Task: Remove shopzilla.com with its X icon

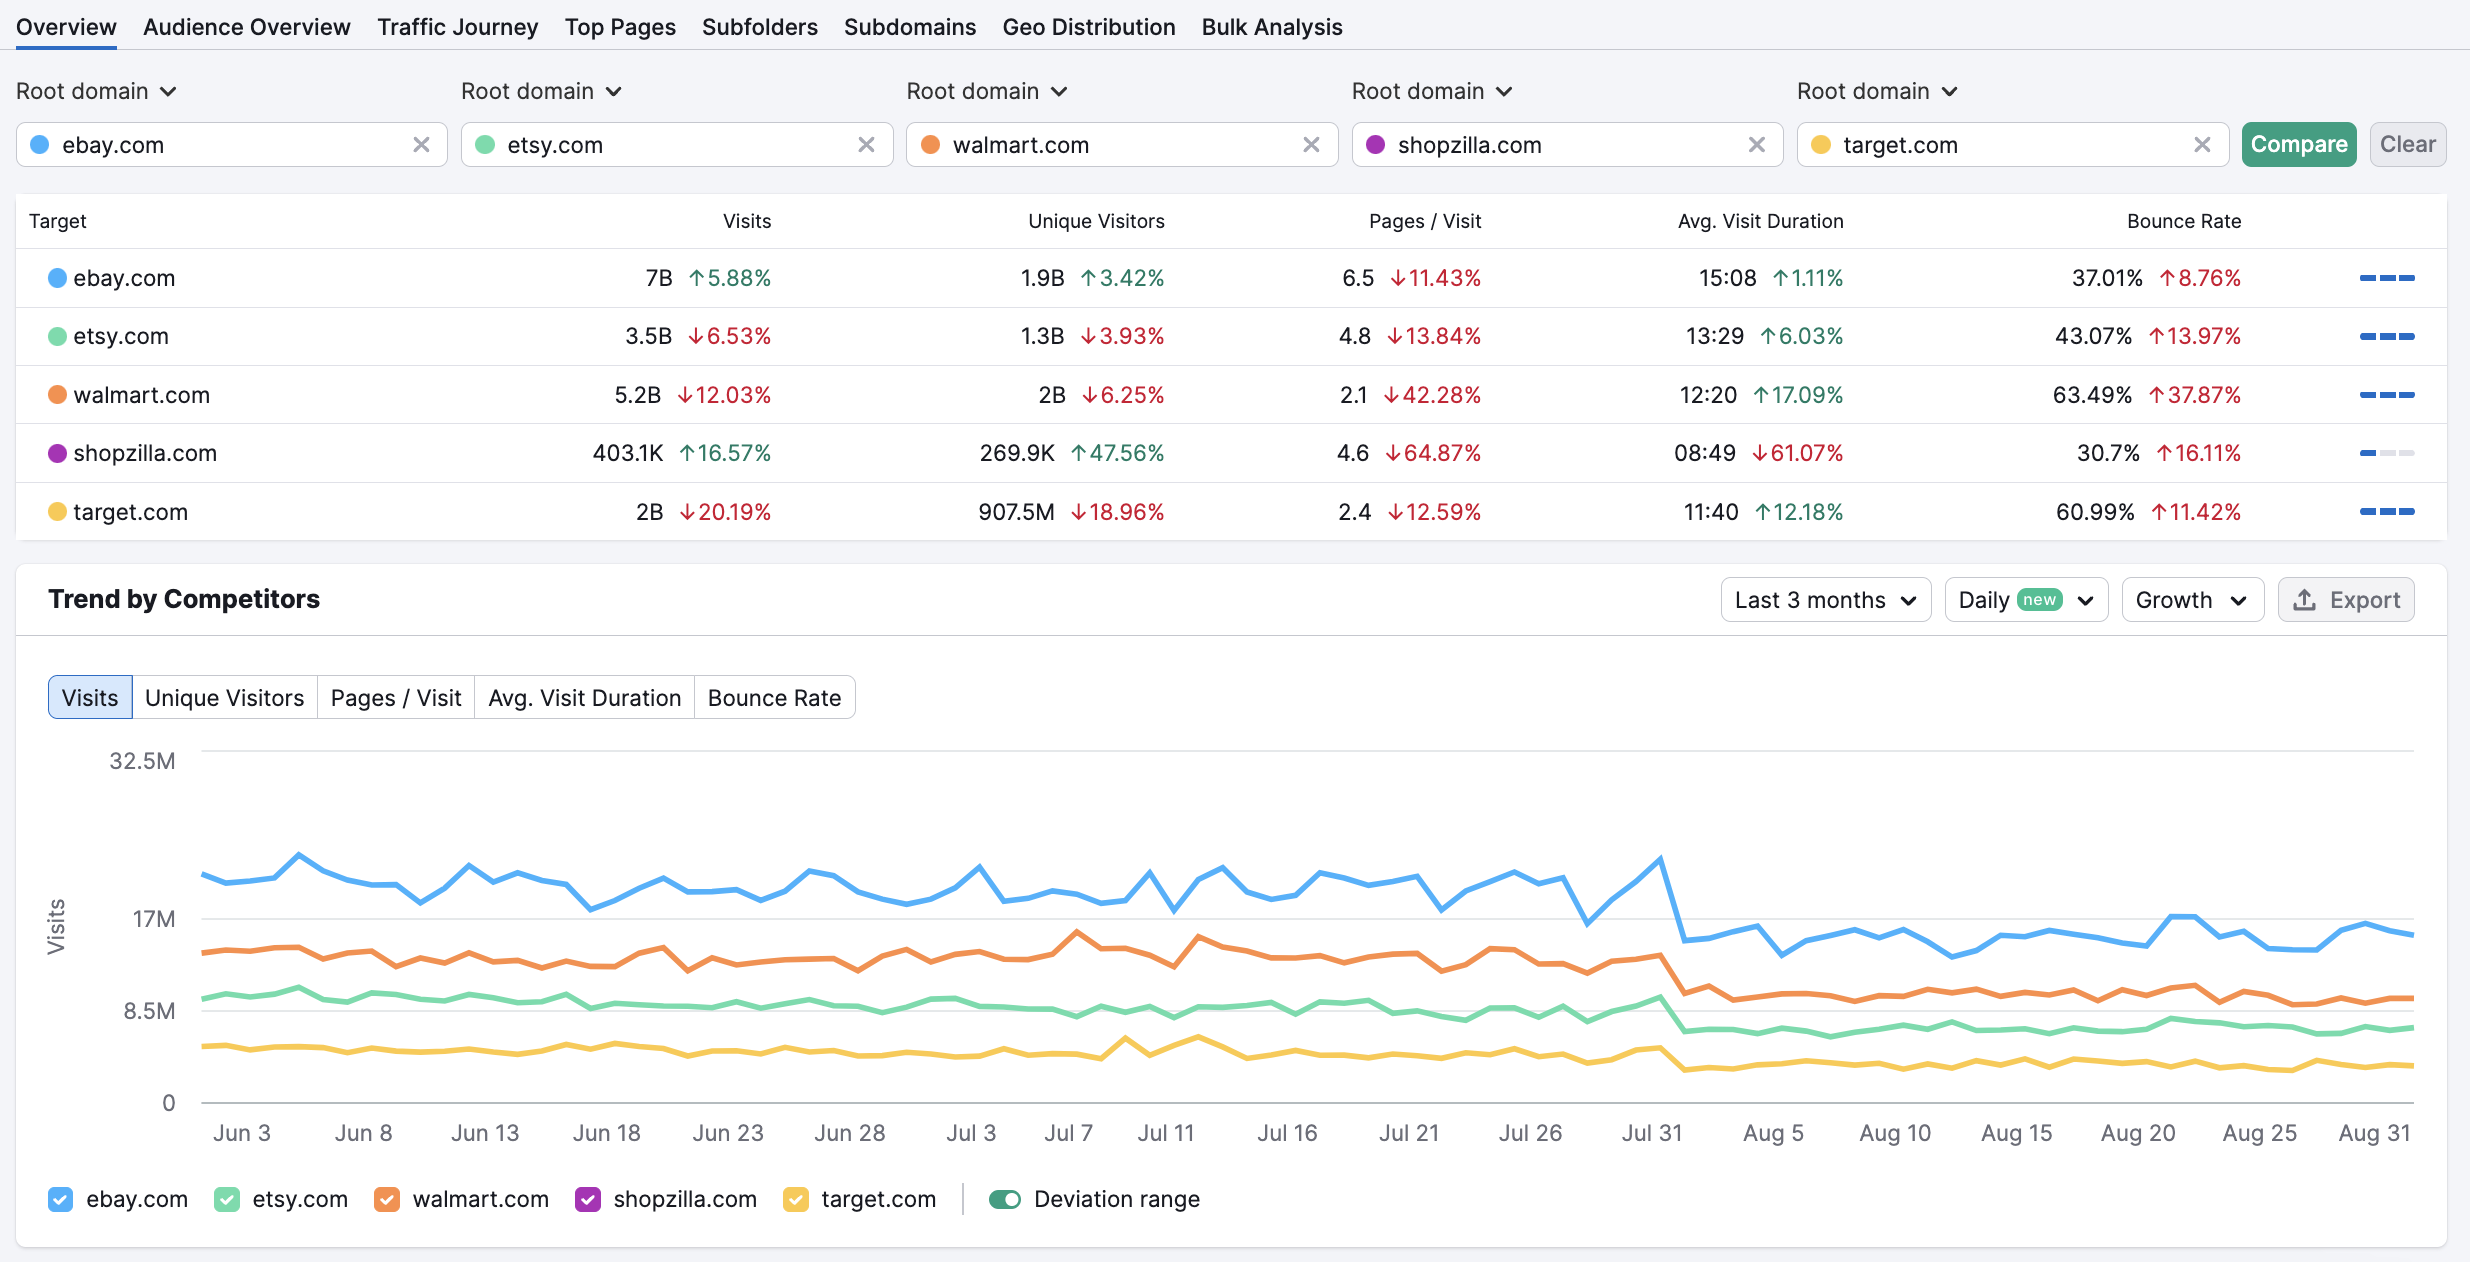Action: click(x=1756, y=145)
